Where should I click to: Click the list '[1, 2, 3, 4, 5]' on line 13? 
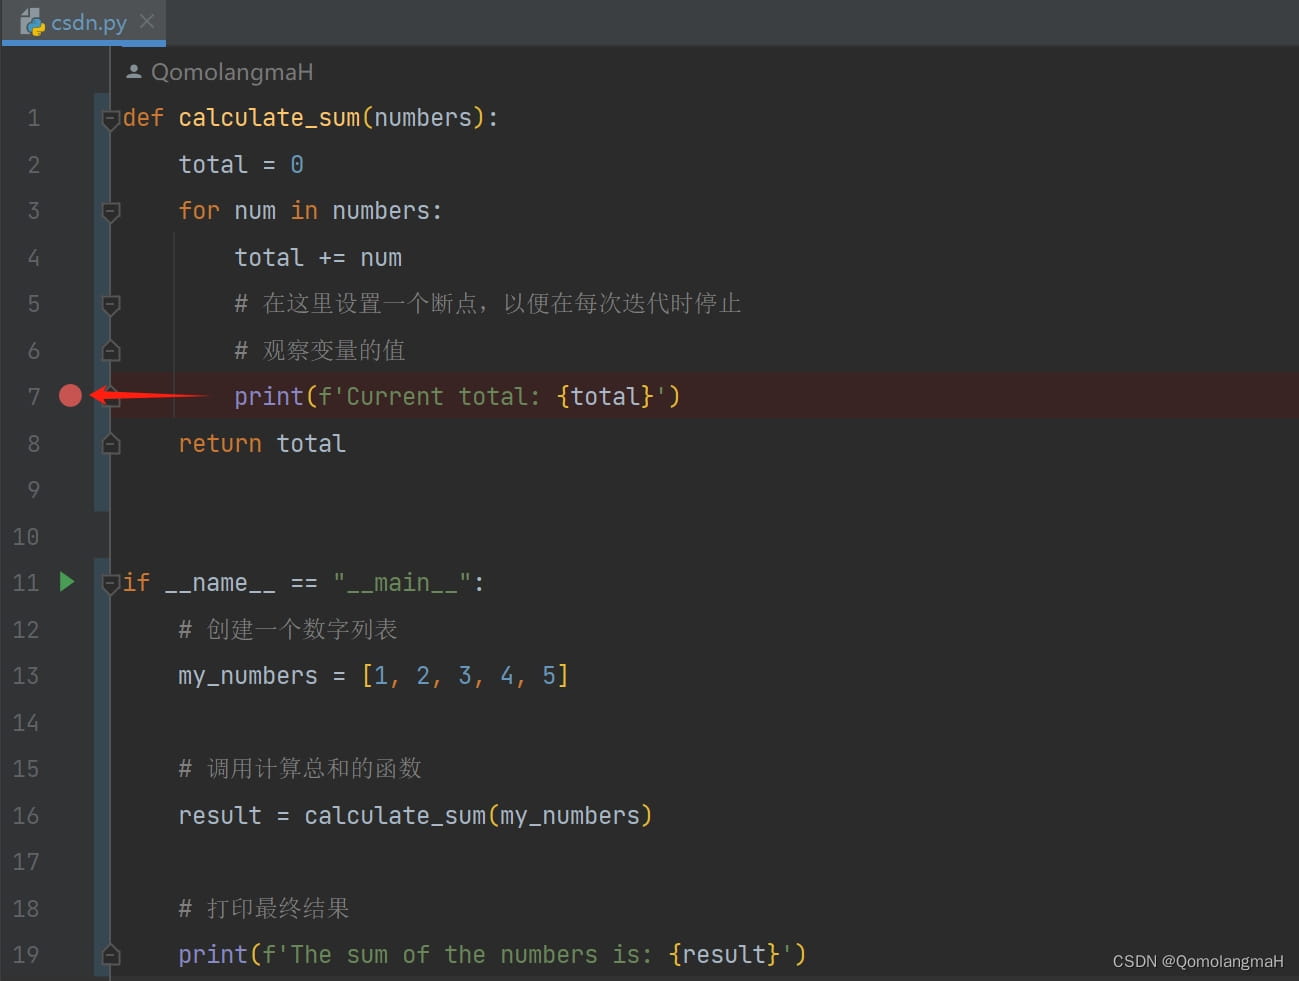(x=465, y=676)
